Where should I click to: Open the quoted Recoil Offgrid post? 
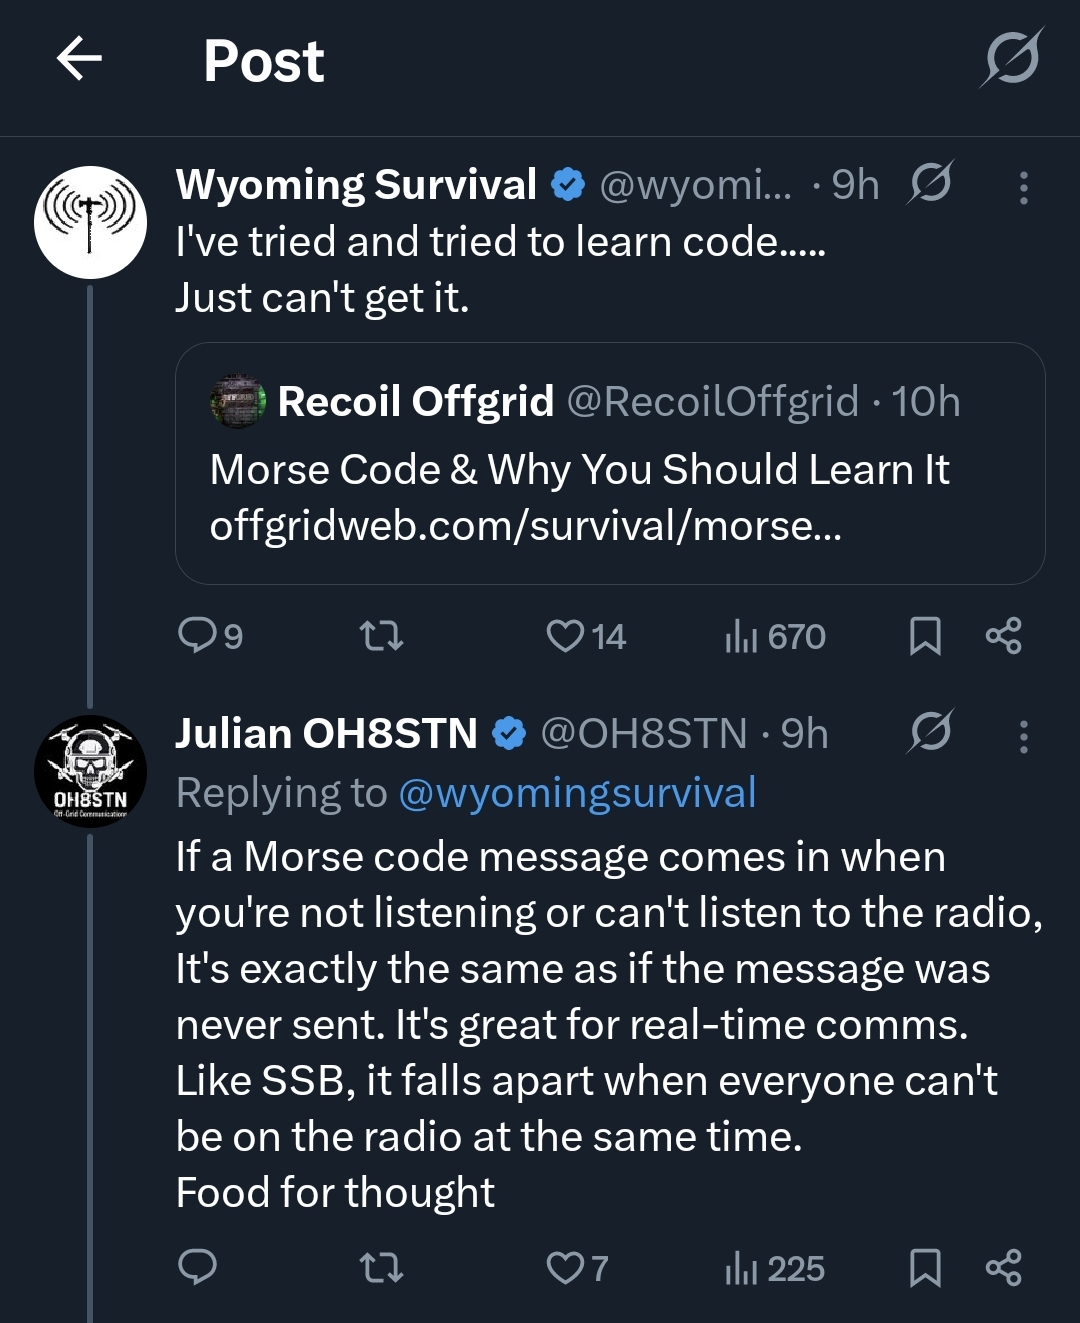click(x=610, y=402)
